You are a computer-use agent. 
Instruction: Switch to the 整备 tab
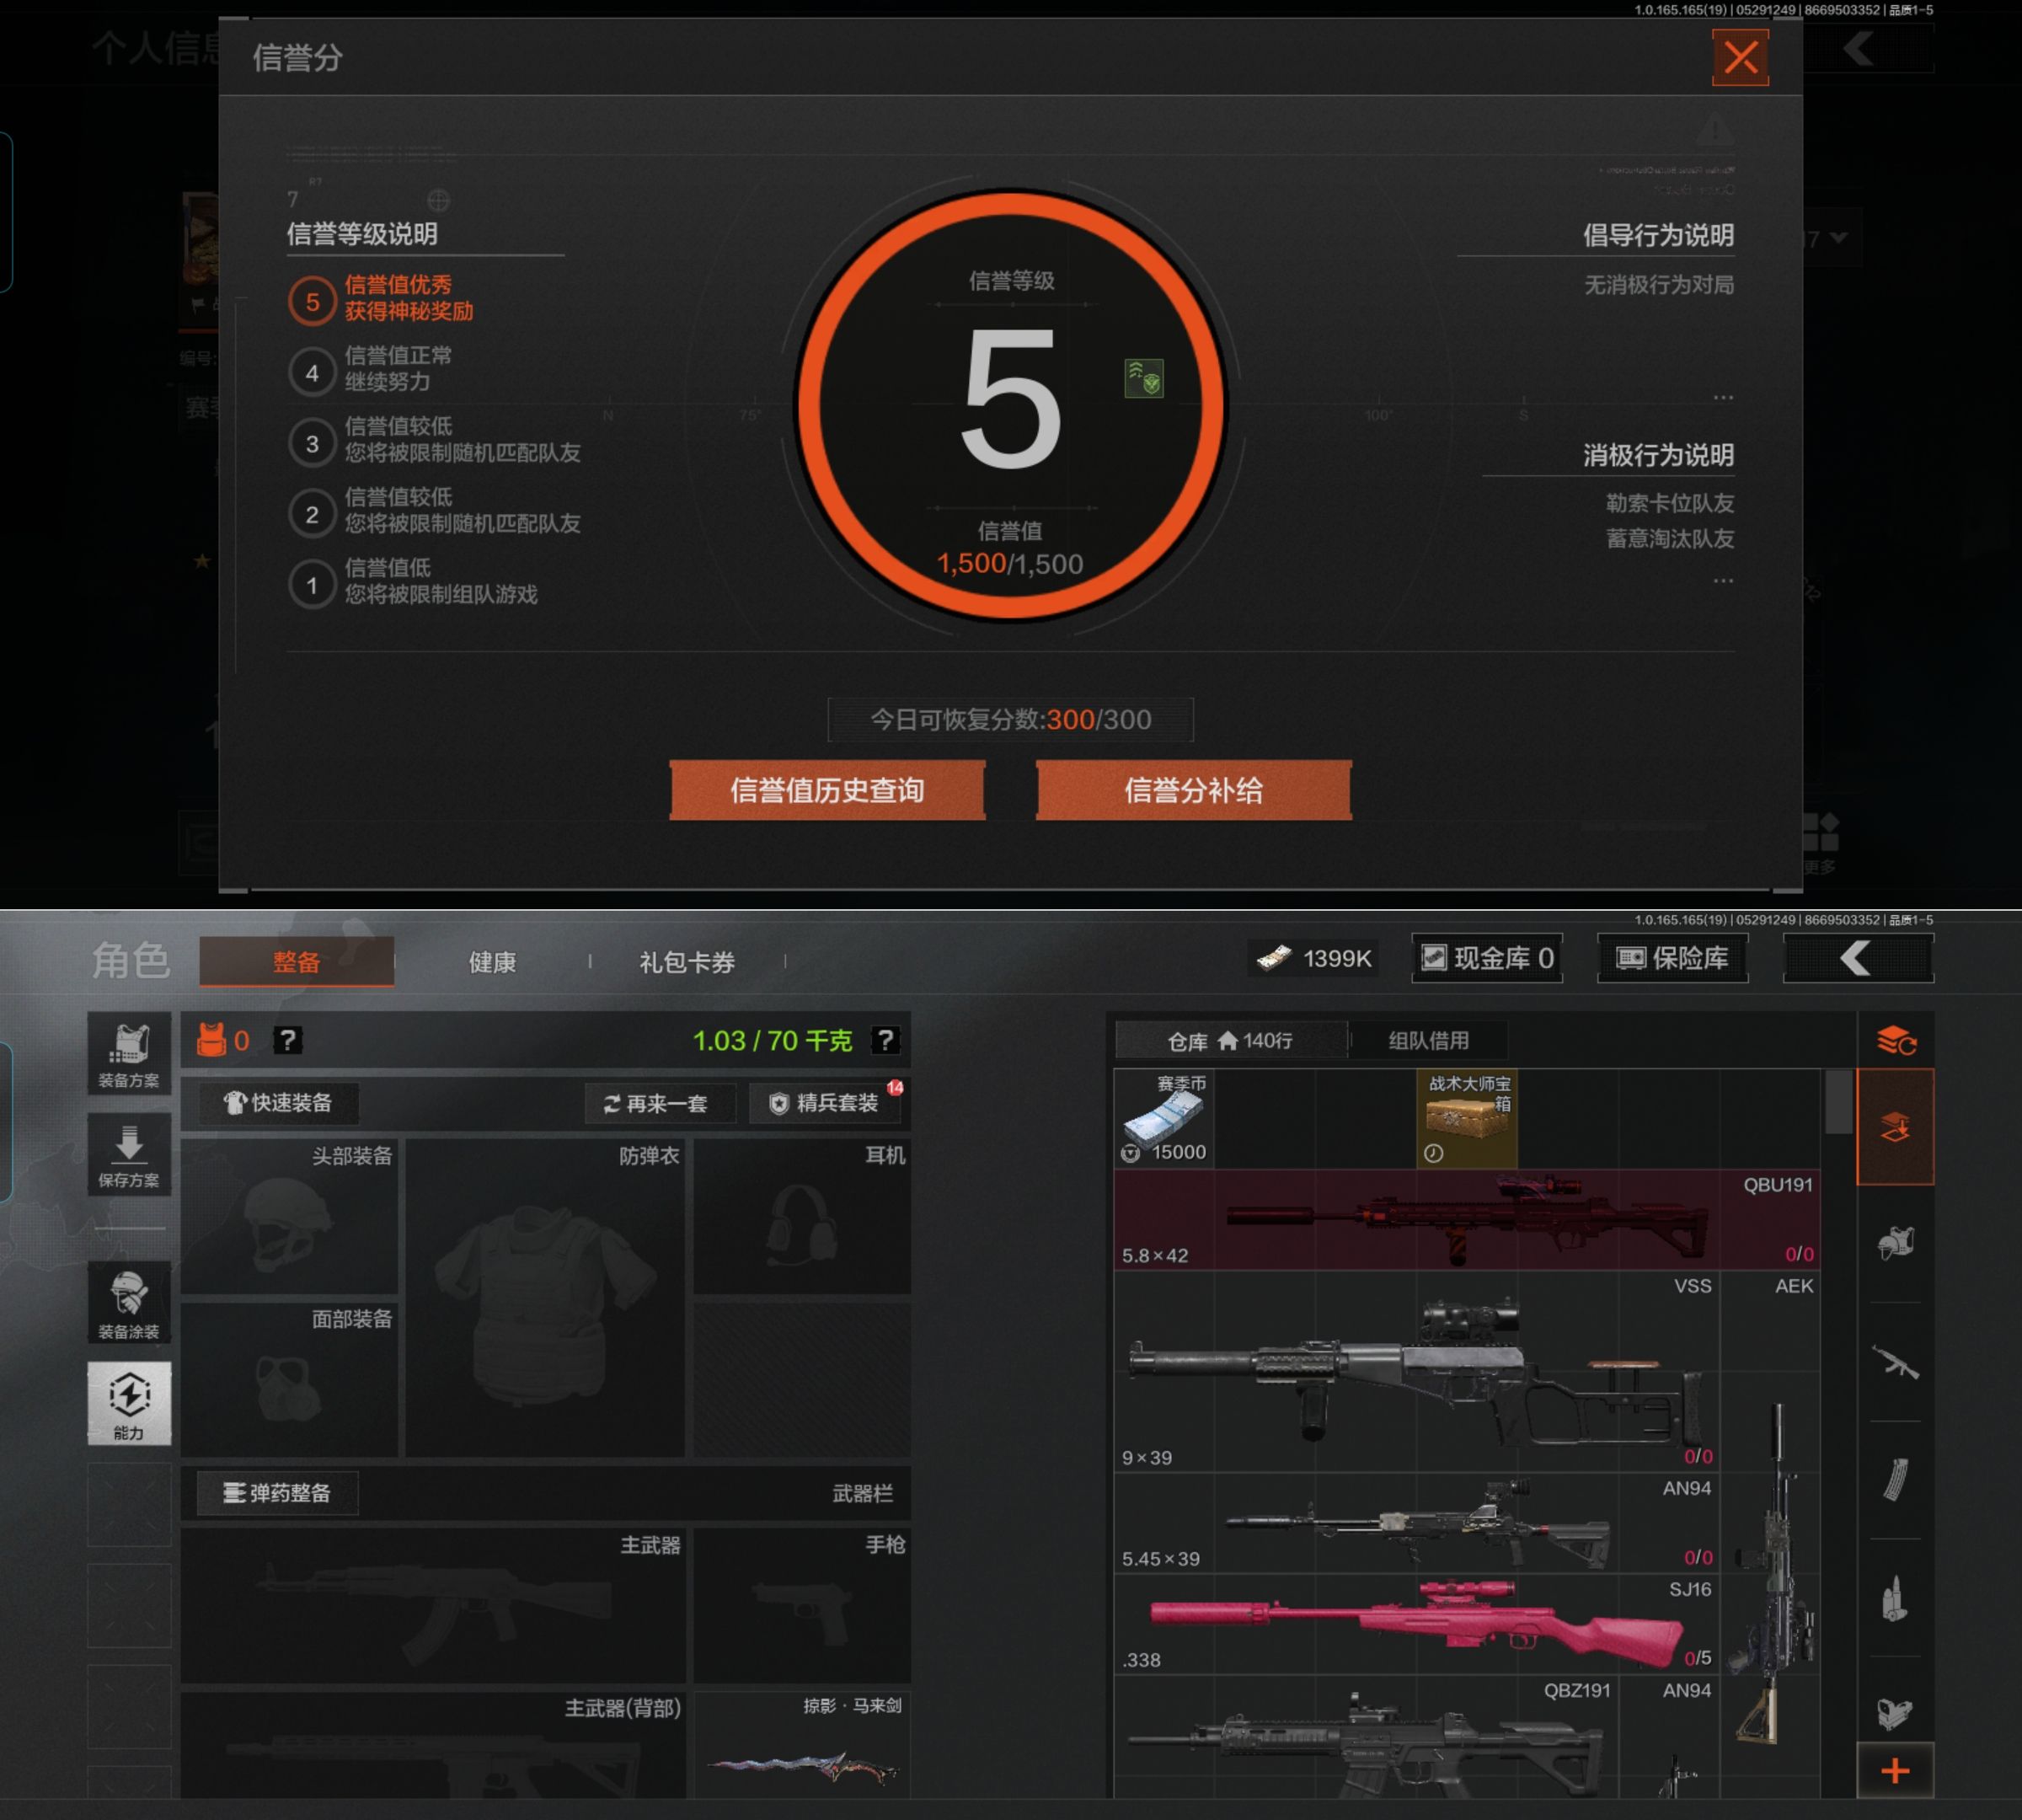pyautogui.click(x=297, y=962)
